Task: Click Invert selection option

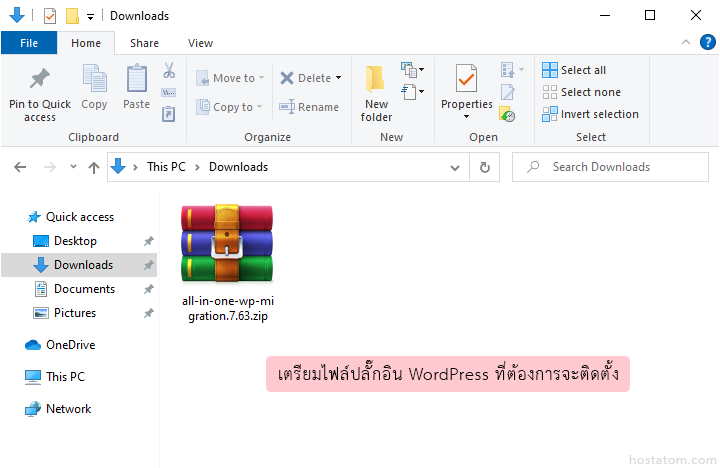Action: coord(590,114)
